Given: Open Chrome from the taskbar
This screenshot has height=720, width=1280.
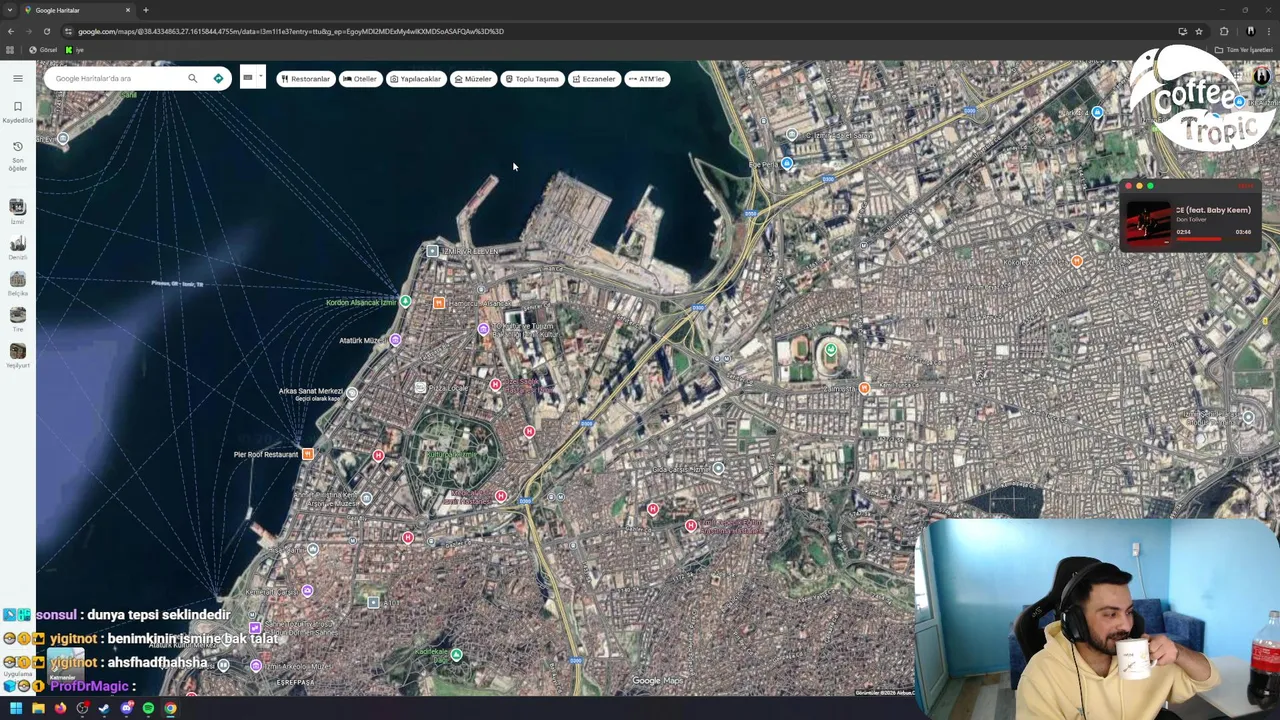Looking at the screenshot, I should point(170,708).
